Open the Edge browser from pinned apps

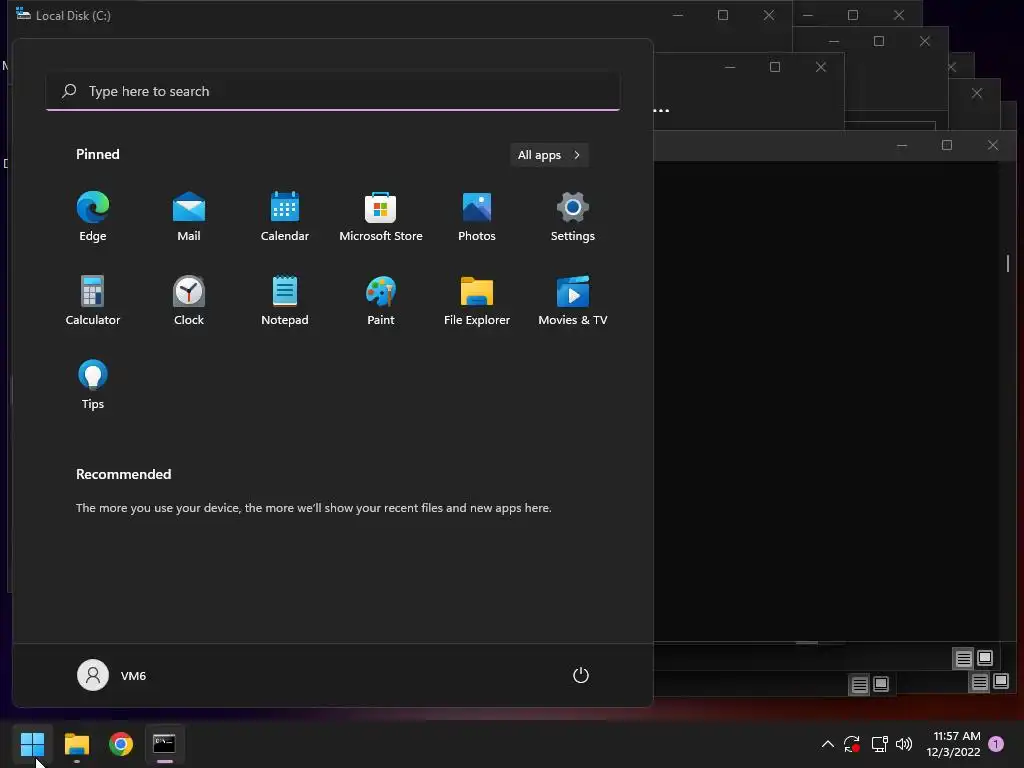[93, 217]
